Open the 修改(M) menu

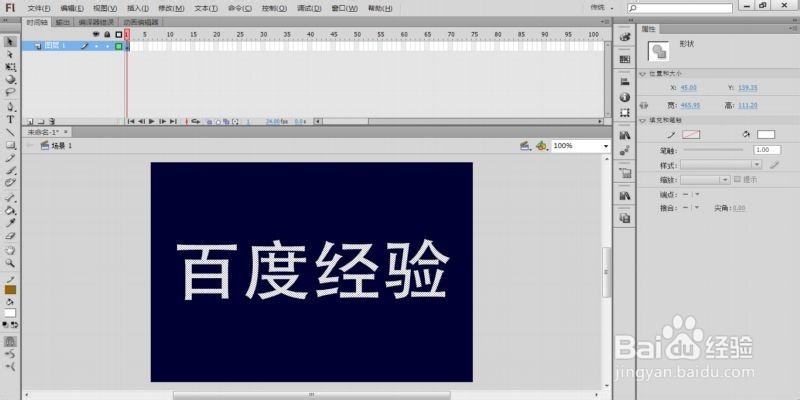click(x=171, y=9)
